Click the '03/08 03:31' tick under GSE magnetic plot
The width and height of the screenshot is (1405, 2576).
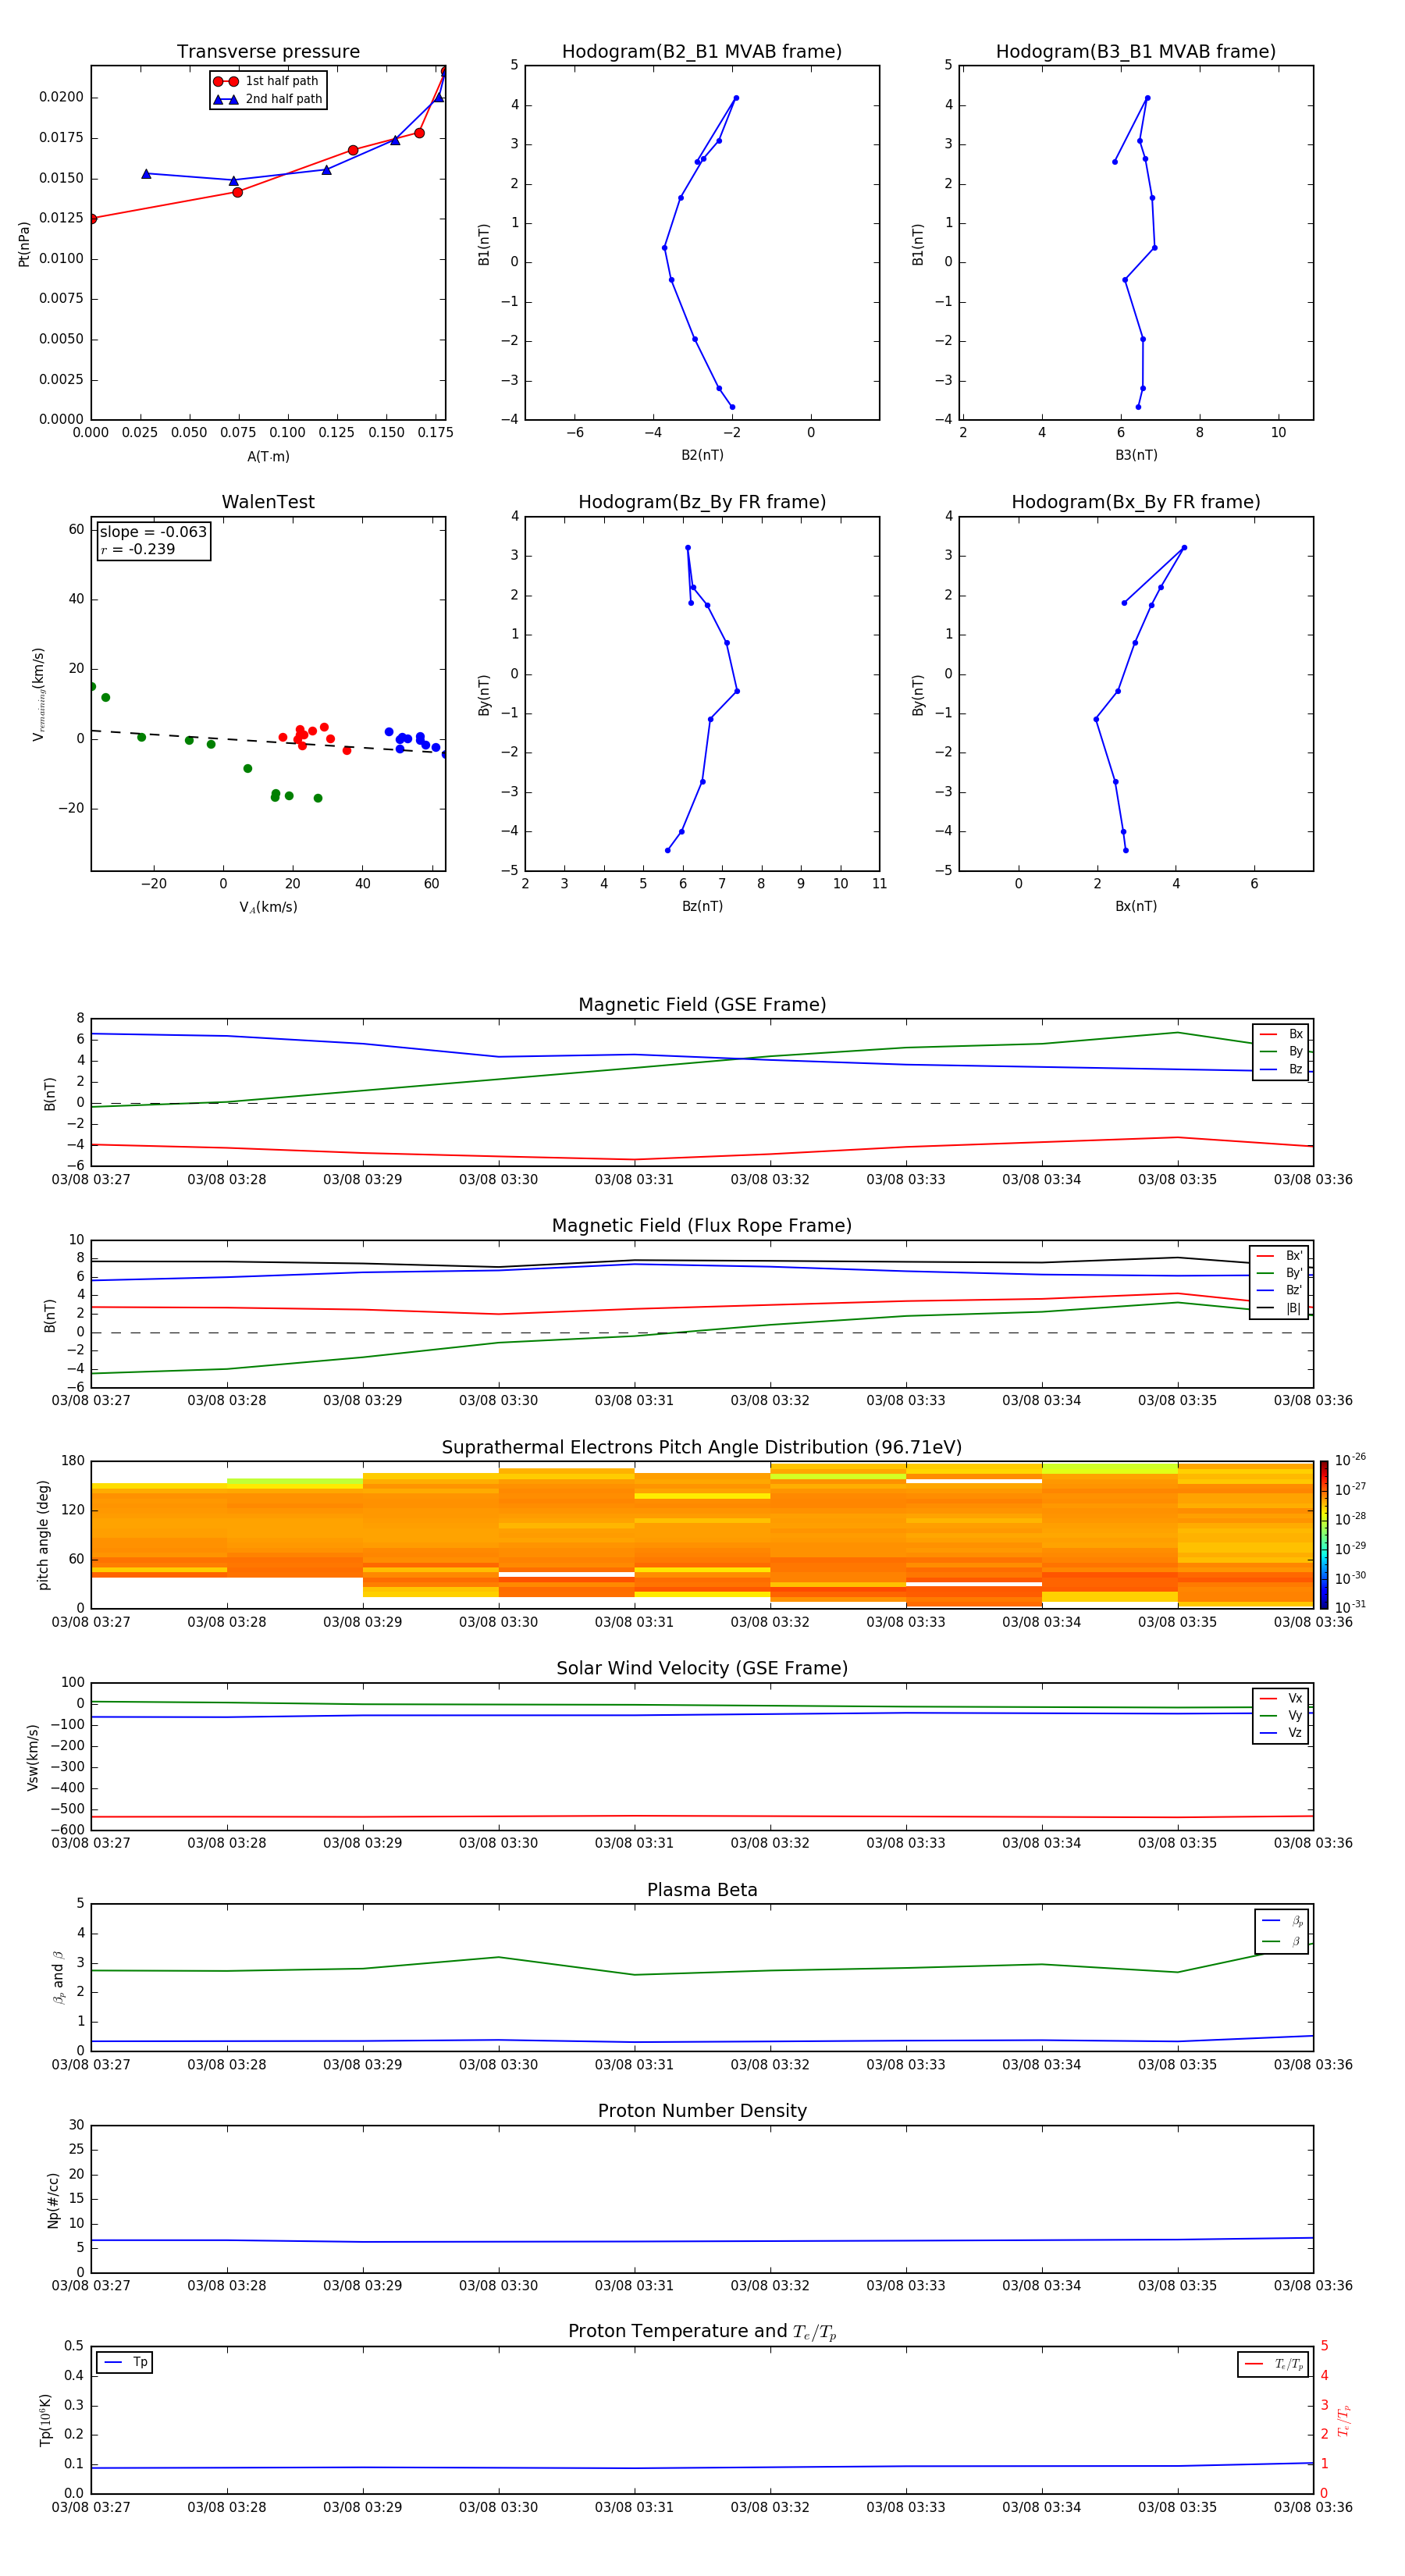pos(634,1180)
